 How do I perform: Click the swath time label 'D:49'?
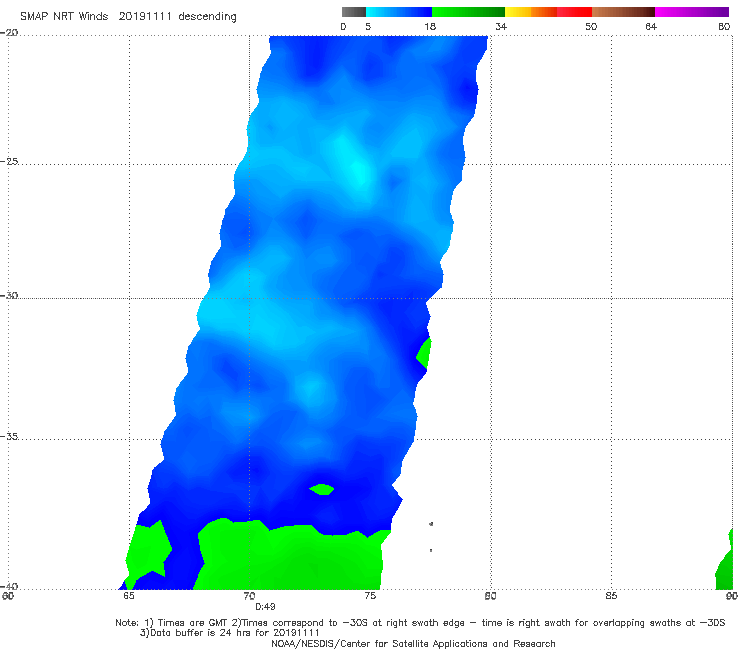pyautogui.click(x=265, y=607)
